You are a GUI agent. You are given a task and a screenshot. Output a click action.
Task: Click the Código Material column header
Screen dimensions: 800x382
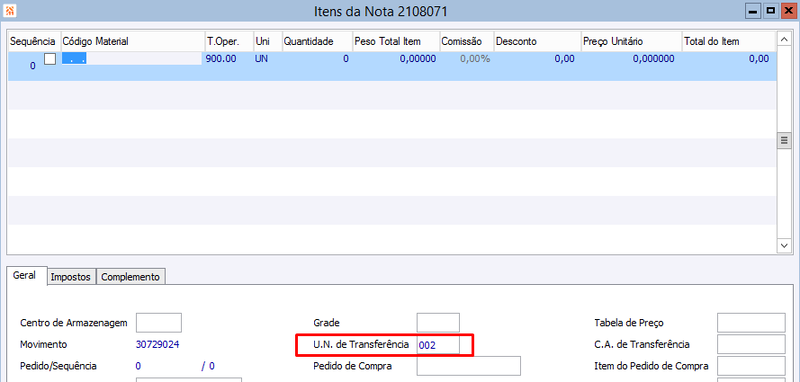[132, 41]
